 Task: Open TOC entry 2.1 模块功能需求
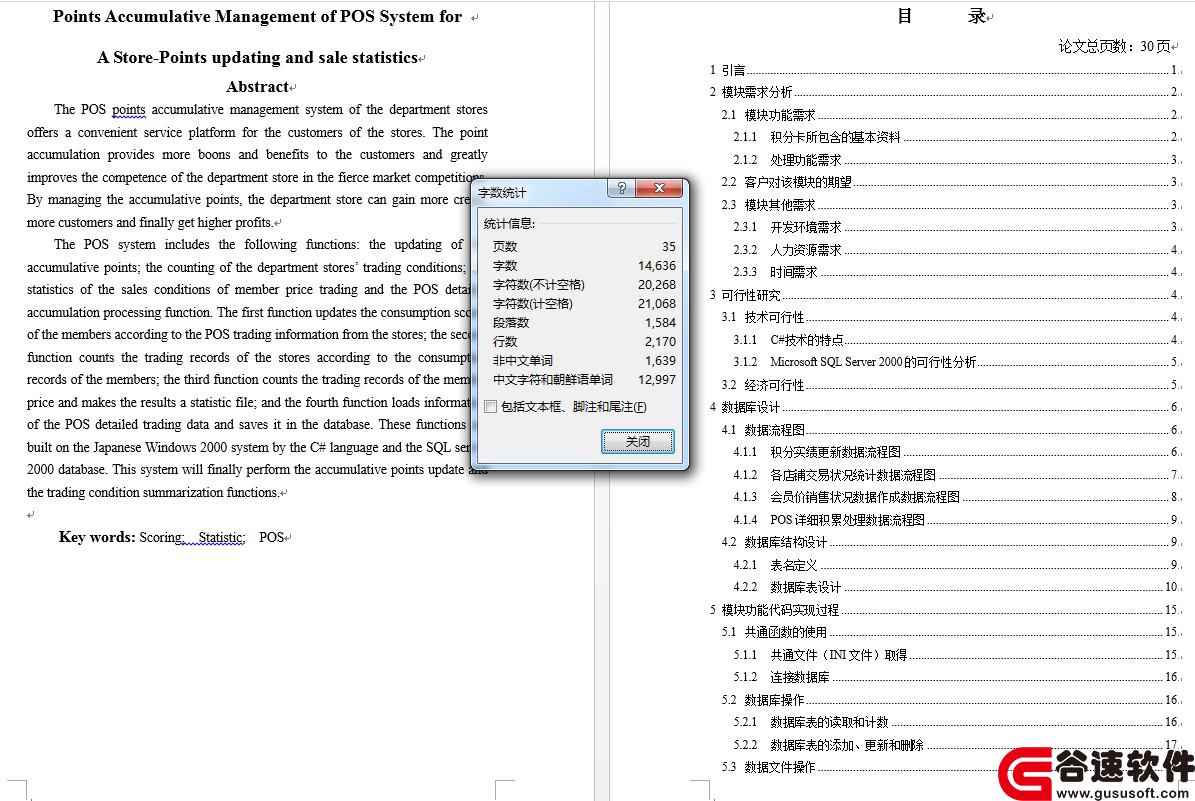click(950, 115)
